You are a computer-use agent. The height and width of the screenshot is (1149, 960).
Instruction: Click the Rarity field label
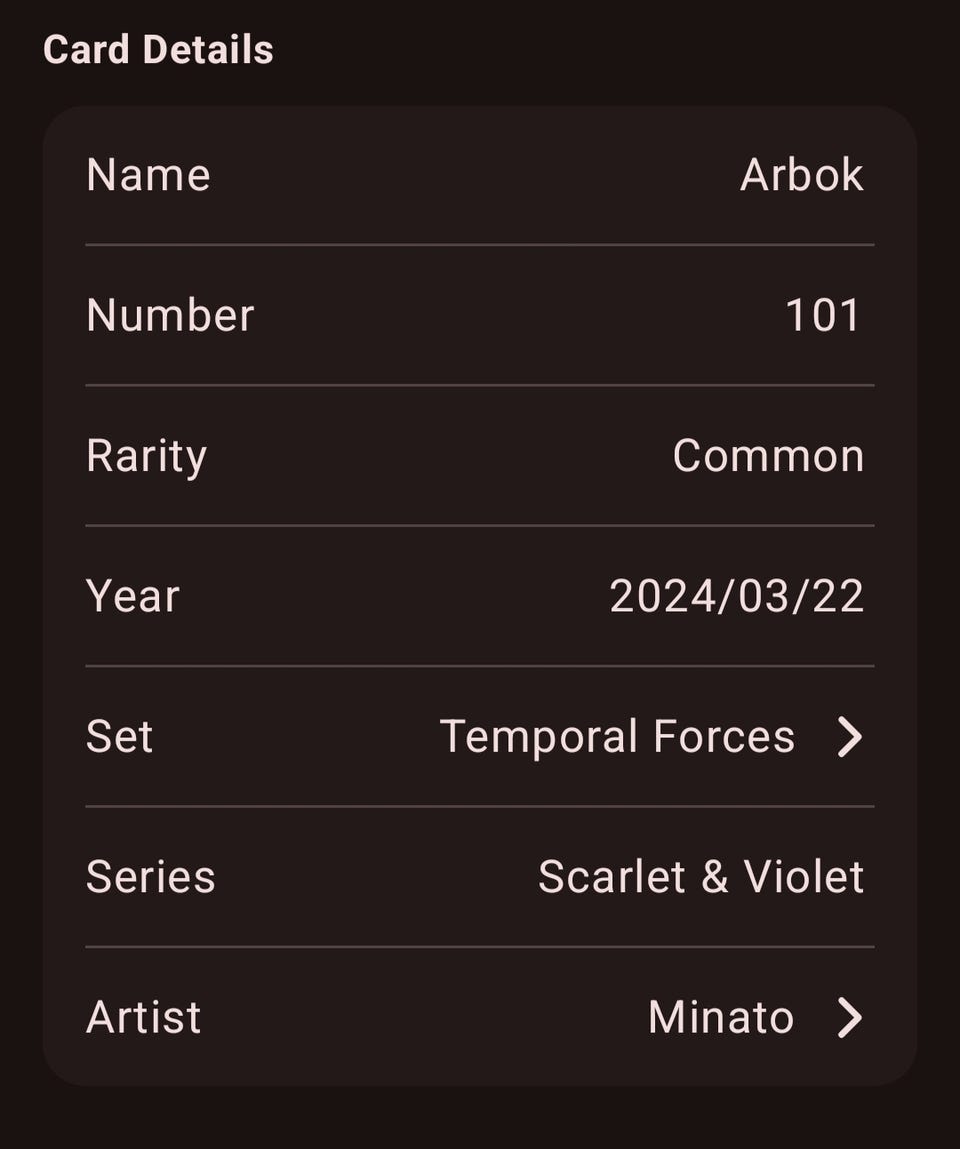click(x=146, y=456)
